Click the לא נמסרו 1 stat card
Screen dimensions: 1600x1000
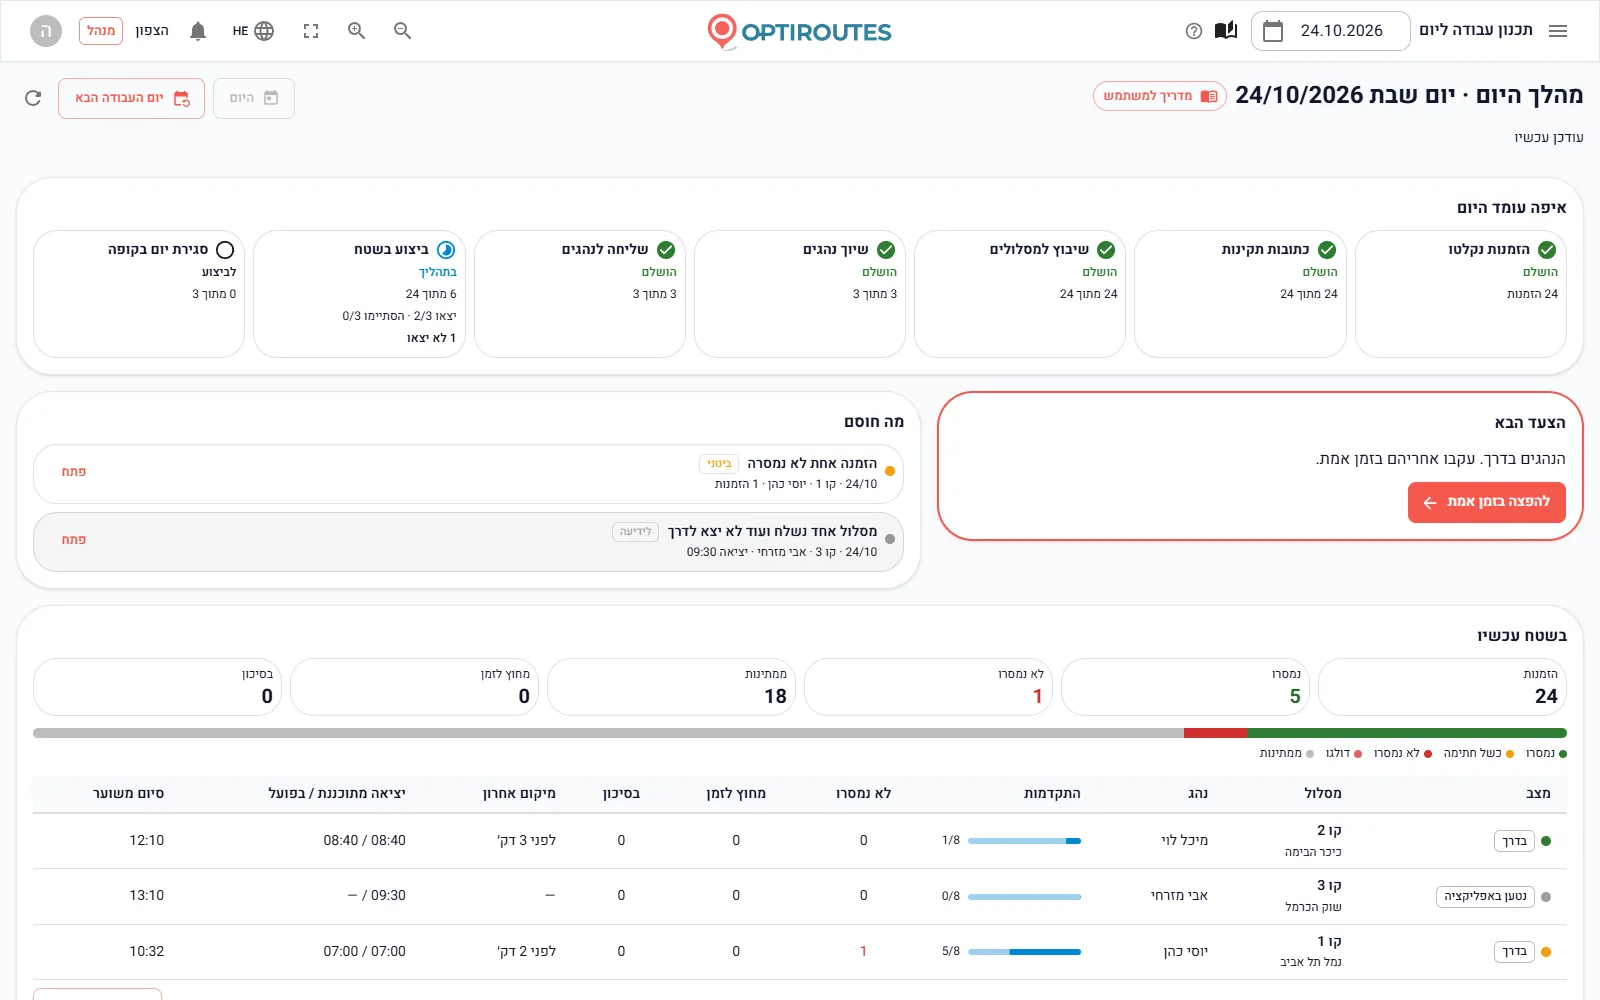pyautogui.click(x=928, y=687)
